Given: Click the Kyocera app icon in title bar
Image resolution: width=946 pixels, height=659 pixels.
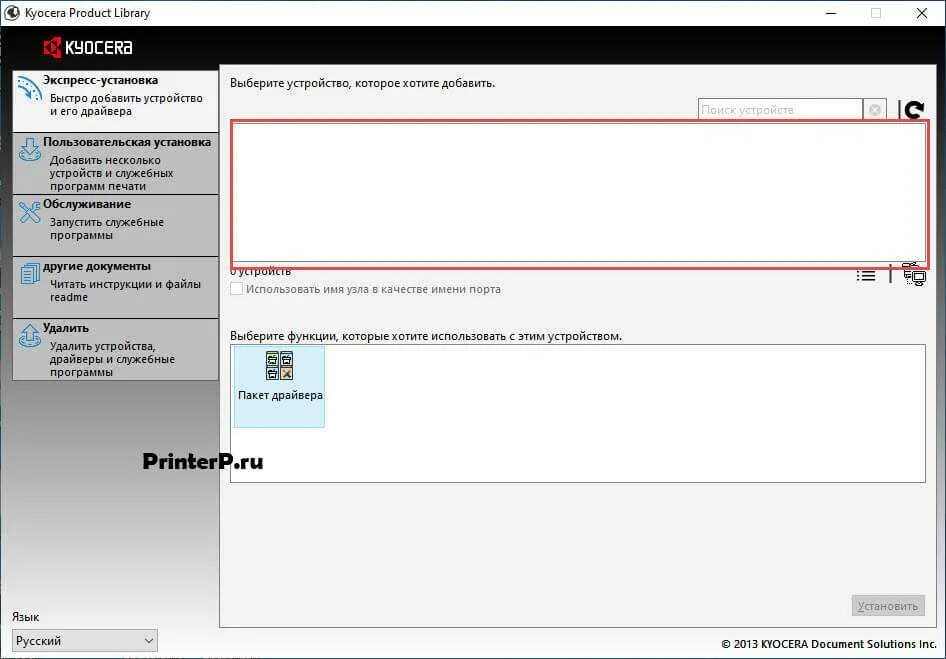Looking at the screenshot, I should [11, 13].
